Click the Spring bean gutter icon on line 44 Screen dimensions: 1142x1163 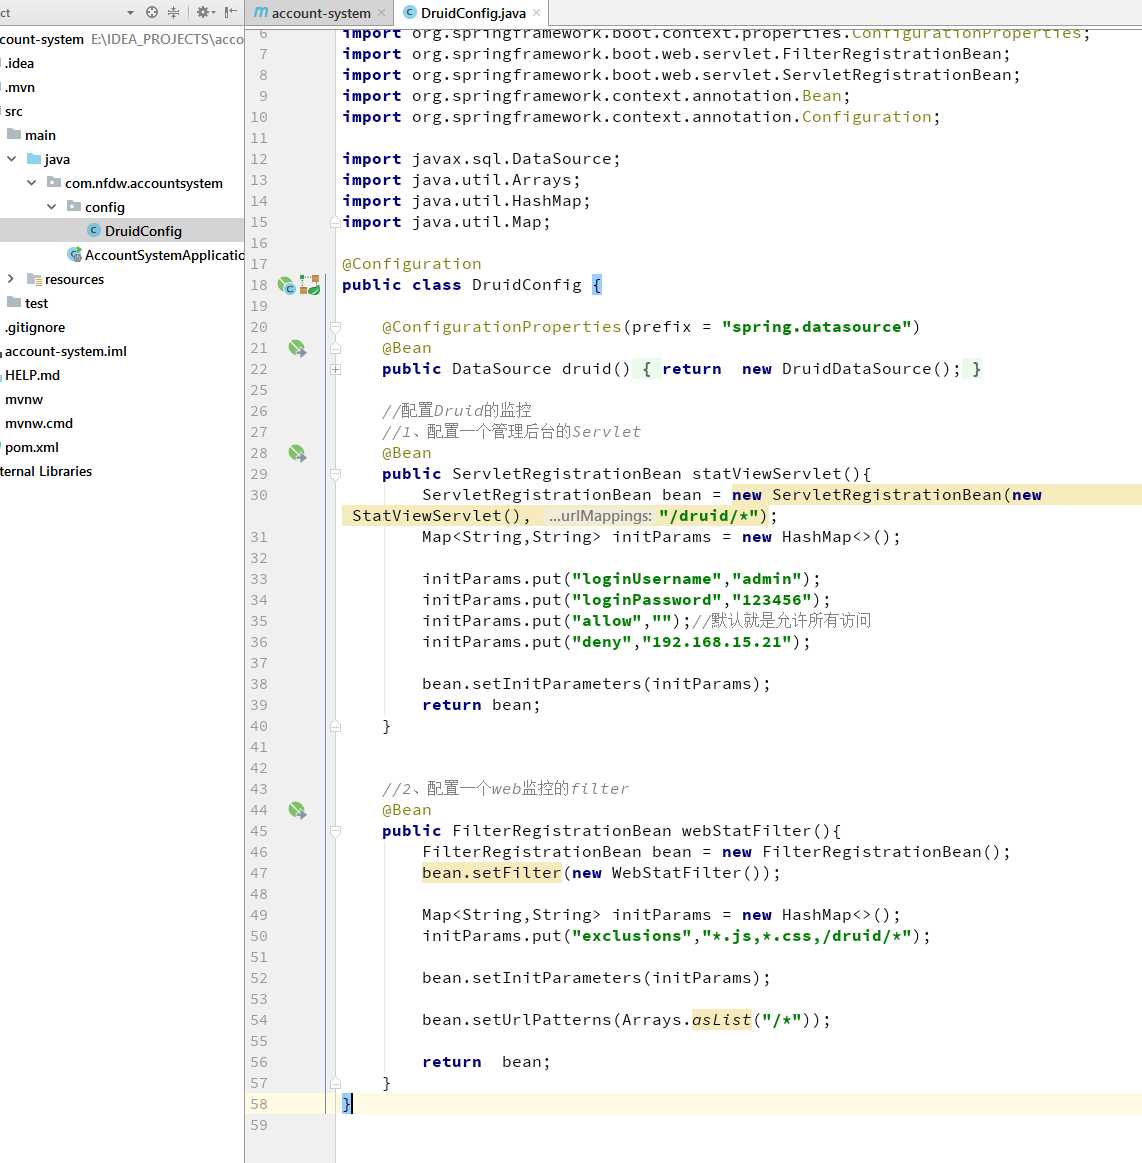[x=297, y=811]
